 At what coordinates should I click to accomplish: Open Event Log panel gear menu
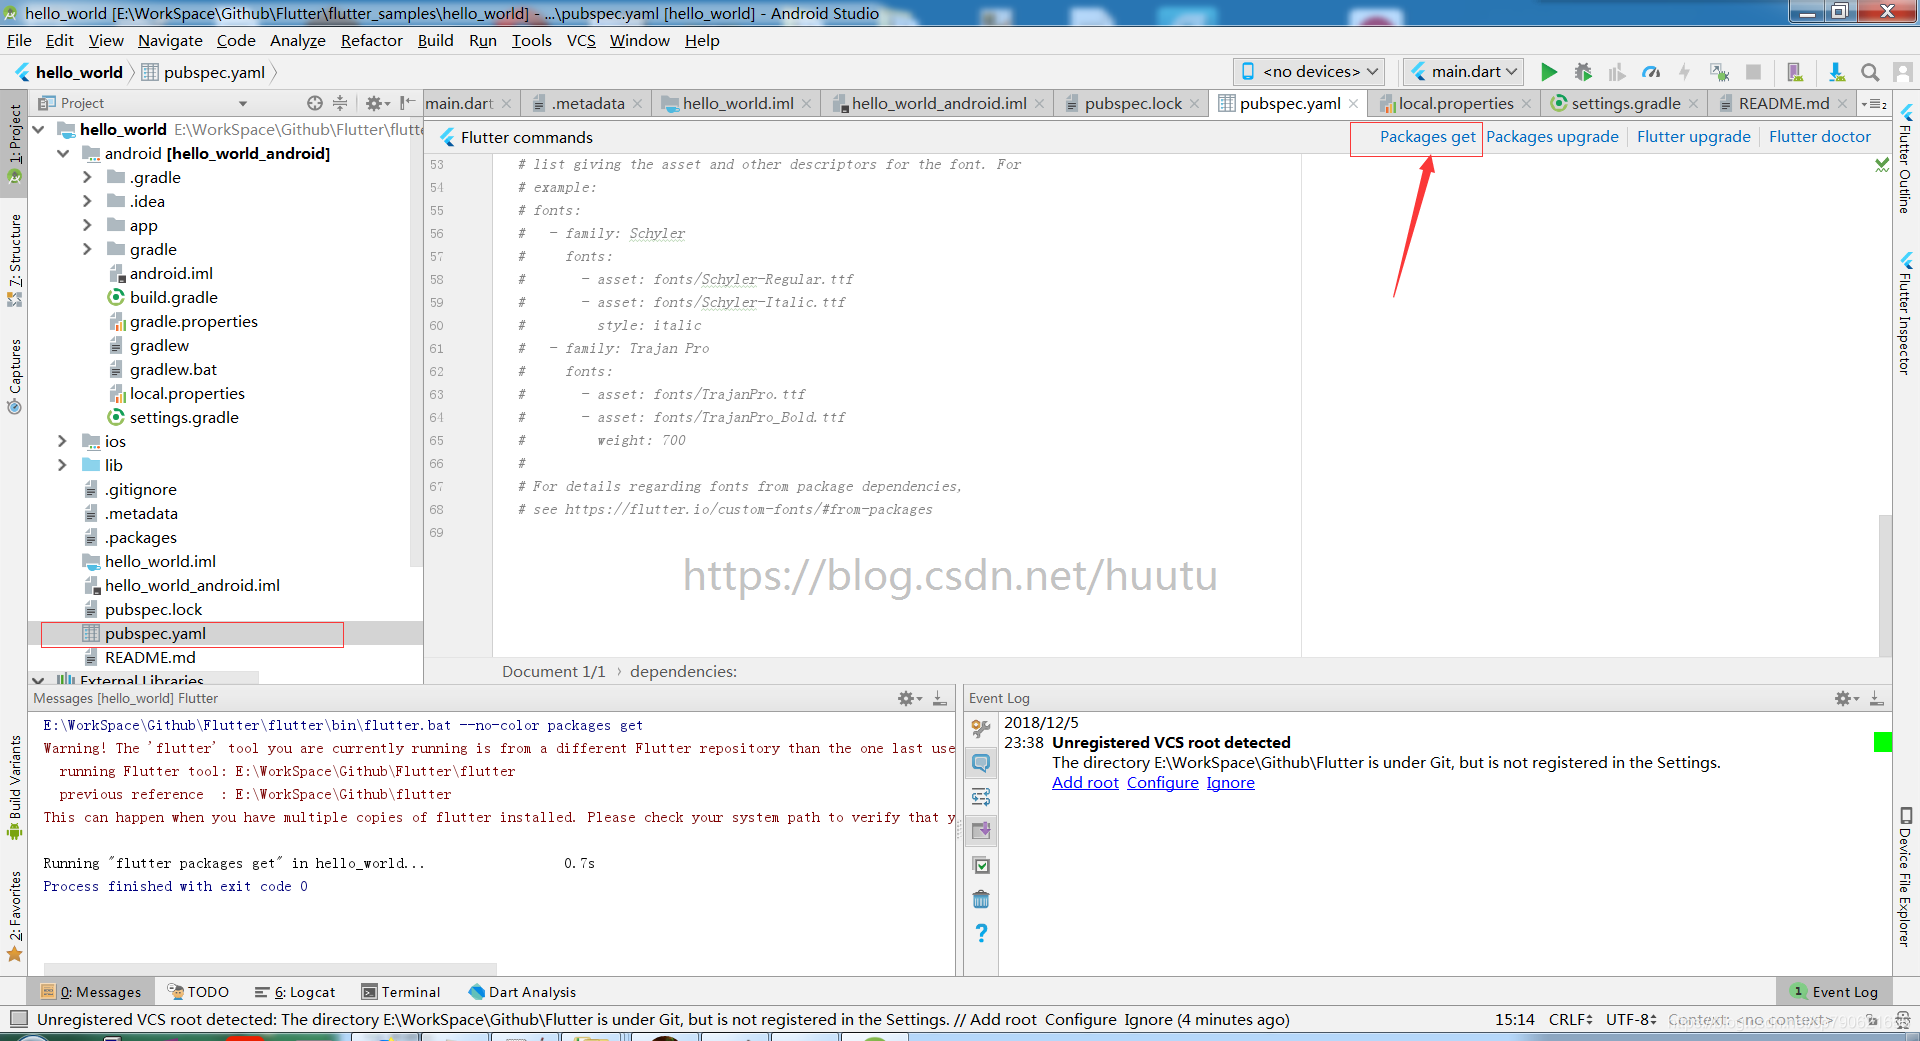pyautogui.click(x=1846, y=699)
